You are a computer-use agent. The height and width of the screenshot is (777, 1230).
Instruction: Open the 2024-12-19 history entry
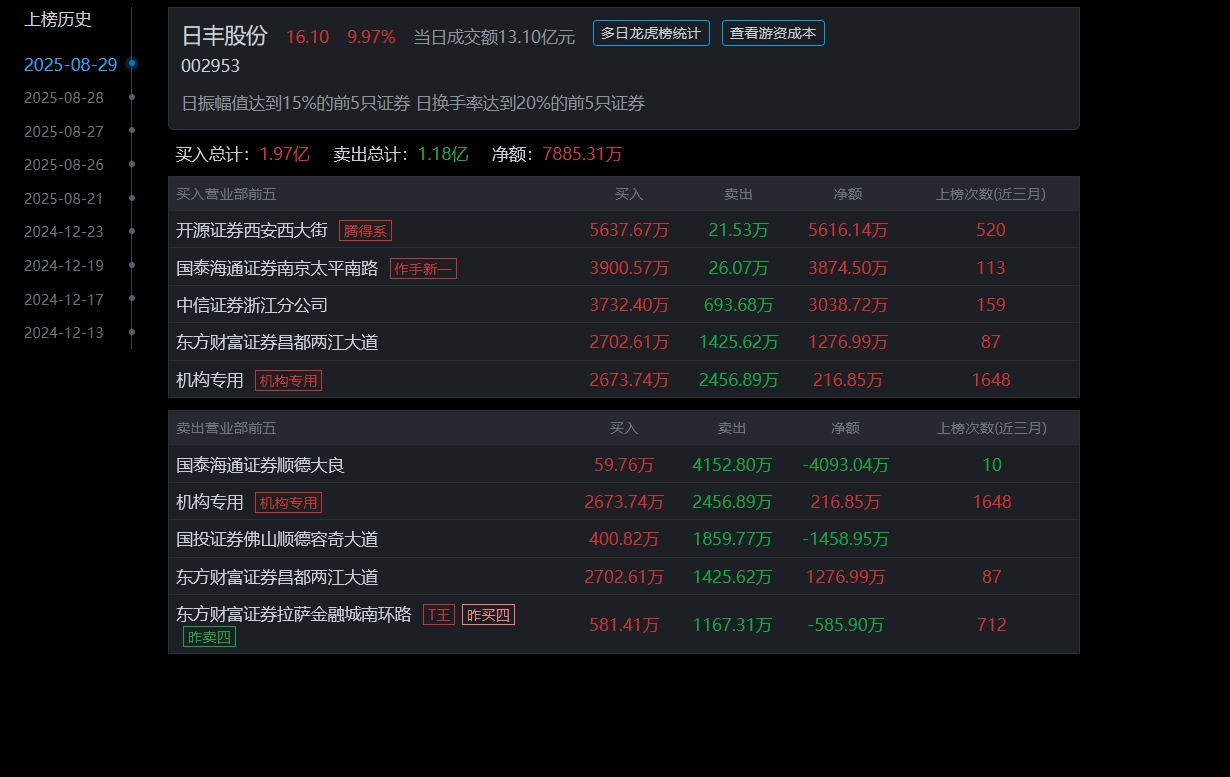[64, 265]
